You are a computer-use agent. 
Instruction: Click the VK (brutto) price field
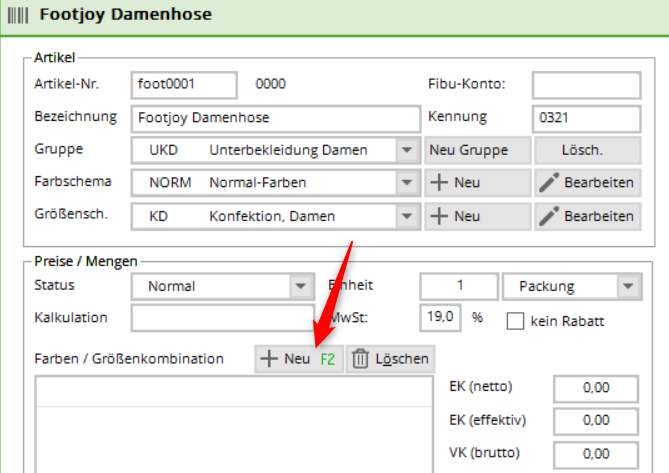pos(596,455)
